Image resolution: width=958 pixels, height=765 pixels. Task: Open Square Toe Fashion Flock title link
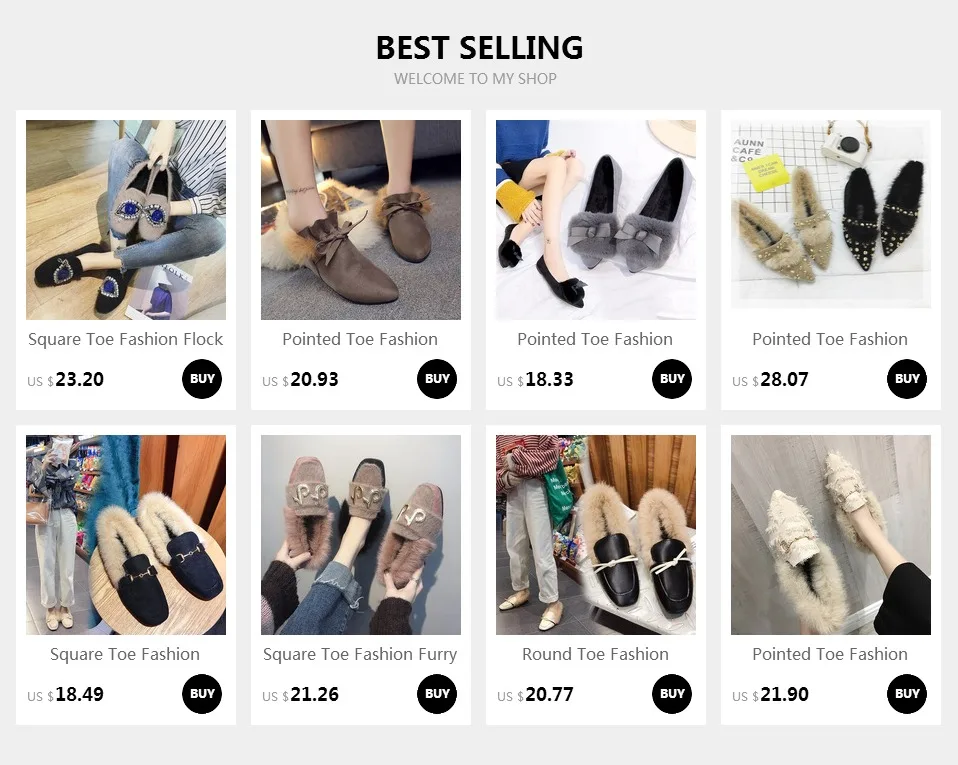[126, 339]
